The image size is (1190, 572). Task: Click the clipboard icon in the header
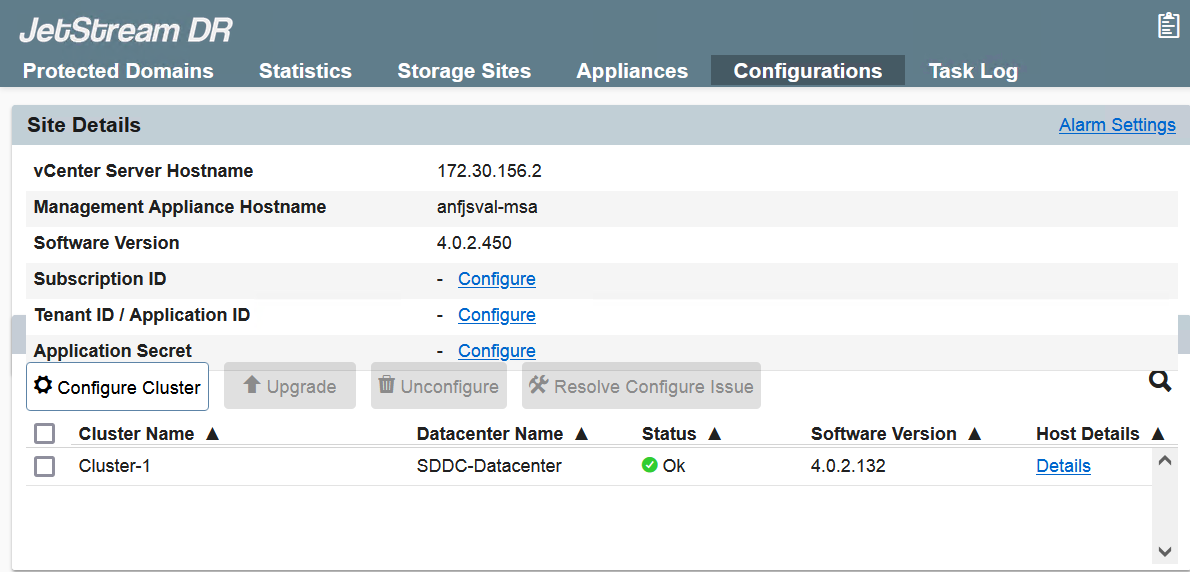pos(1168,26)
